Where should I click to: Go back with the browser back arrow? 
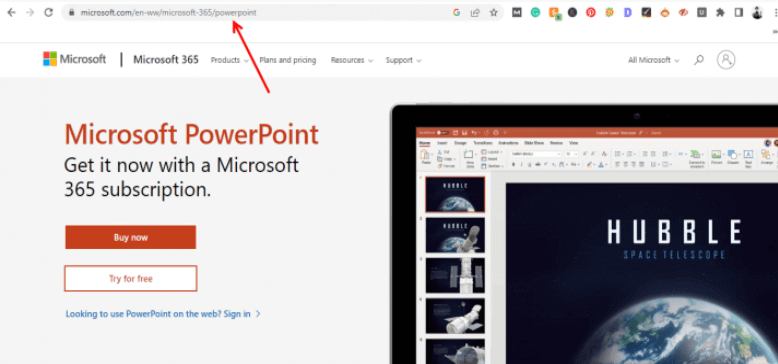[x=11, y=12]
